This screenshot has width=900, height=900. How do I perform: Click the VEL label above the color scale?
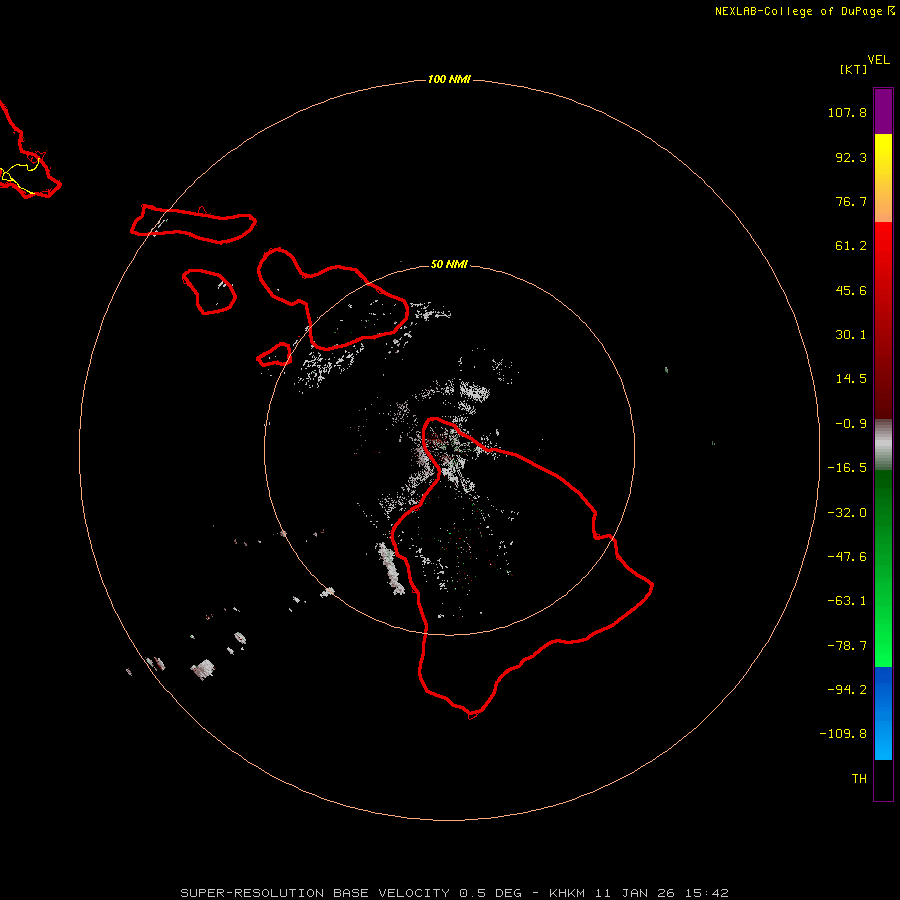pos(878,59)
